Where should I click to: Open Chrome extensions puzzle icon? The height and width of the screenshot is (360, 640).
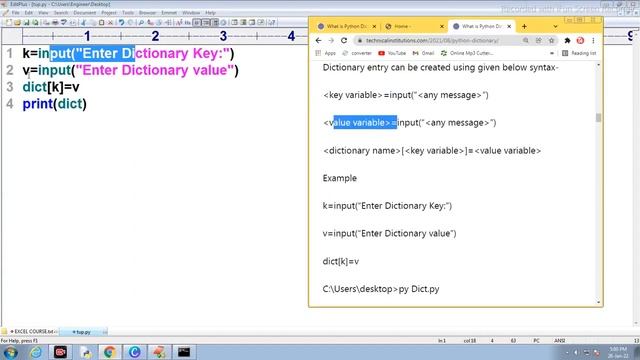[567, 40]
